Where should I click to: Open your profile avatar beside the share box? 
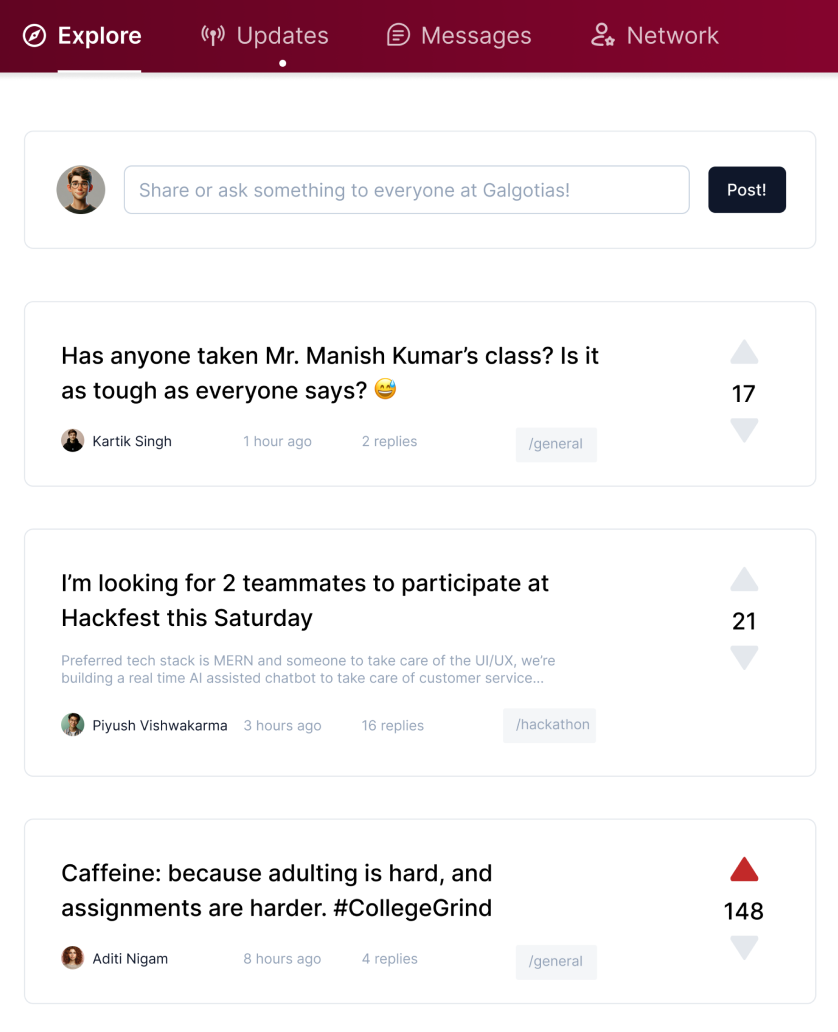[81, 190]
